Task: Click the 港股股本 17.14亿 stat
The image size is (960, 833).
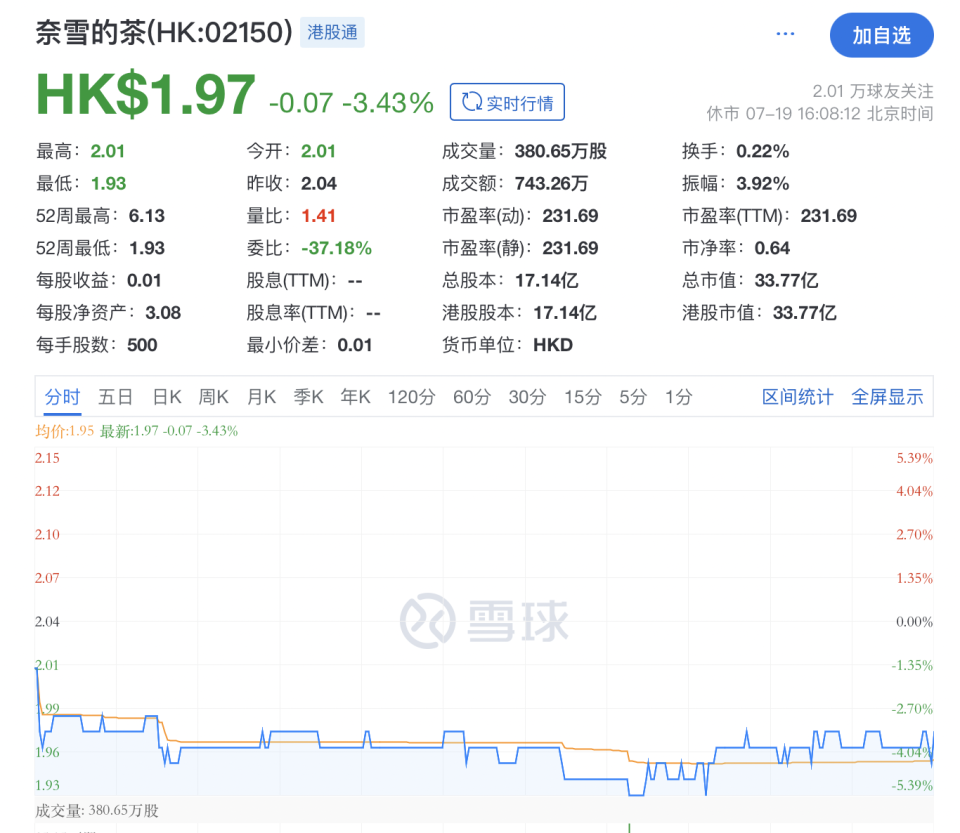Action: tap(519, 313)
